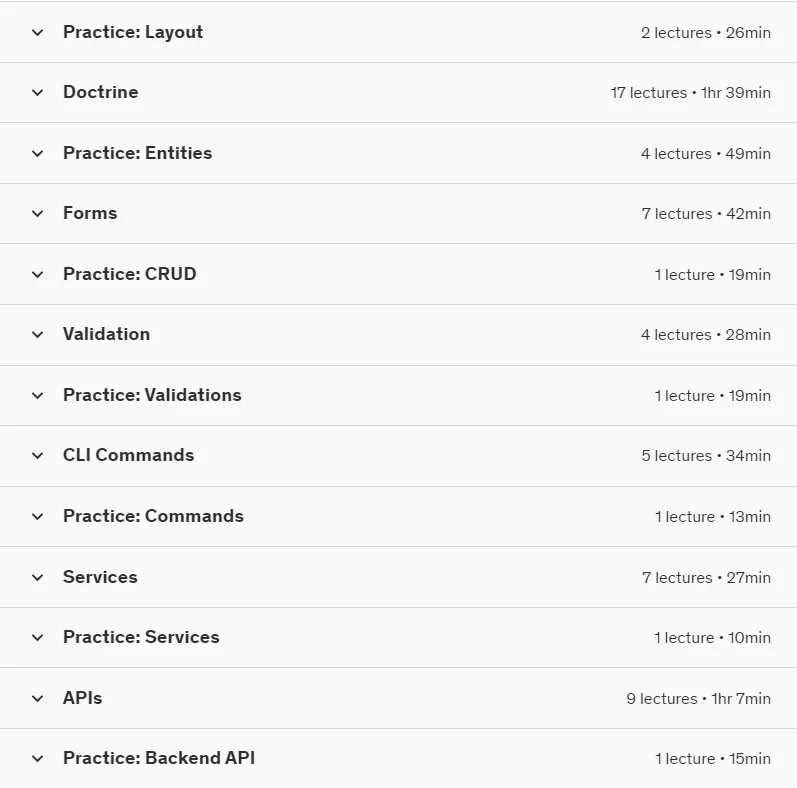797x788 pixels.
Task: Click the '9 lectures • 1hr 7min' label
Action: click(x=698, y=699)
